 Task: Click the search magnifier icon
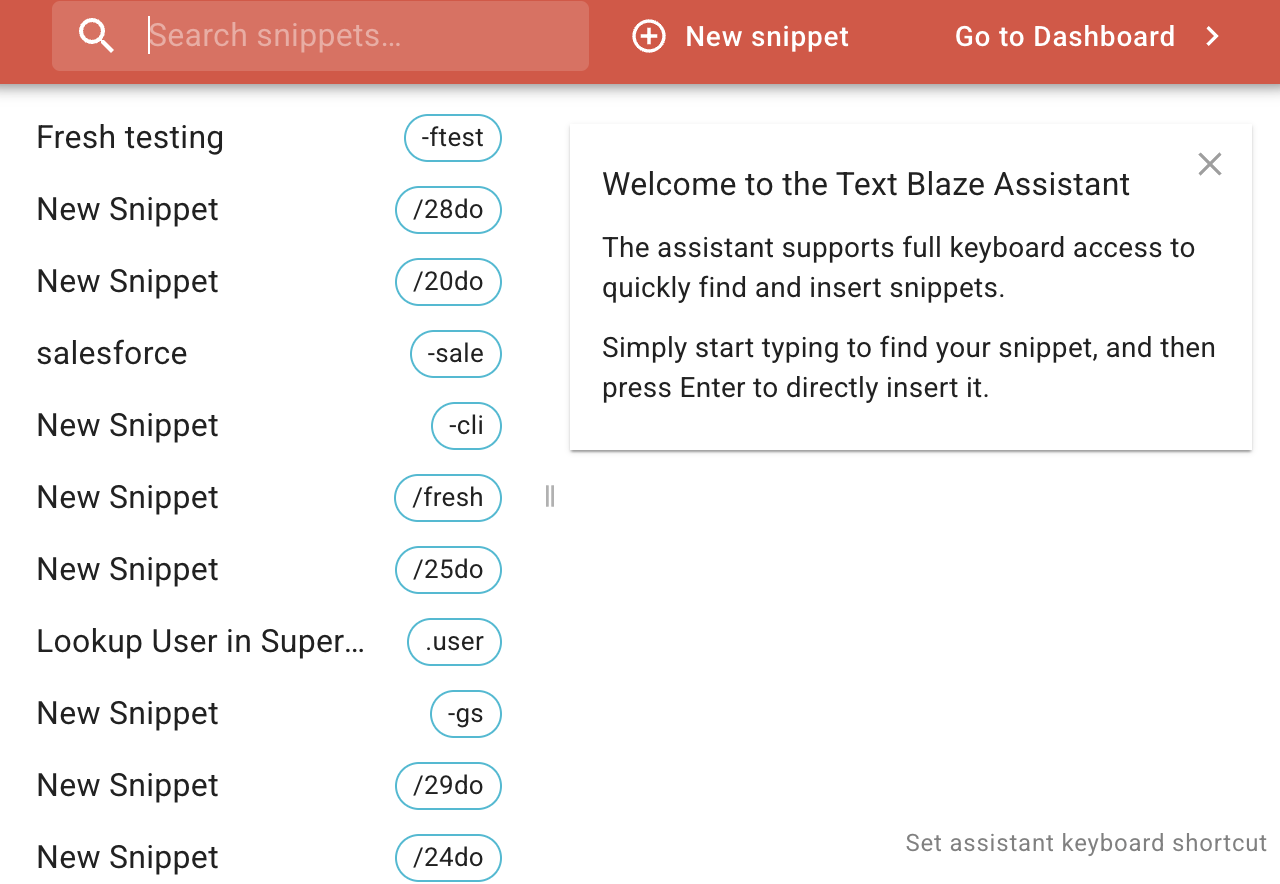tap(97, 36)
